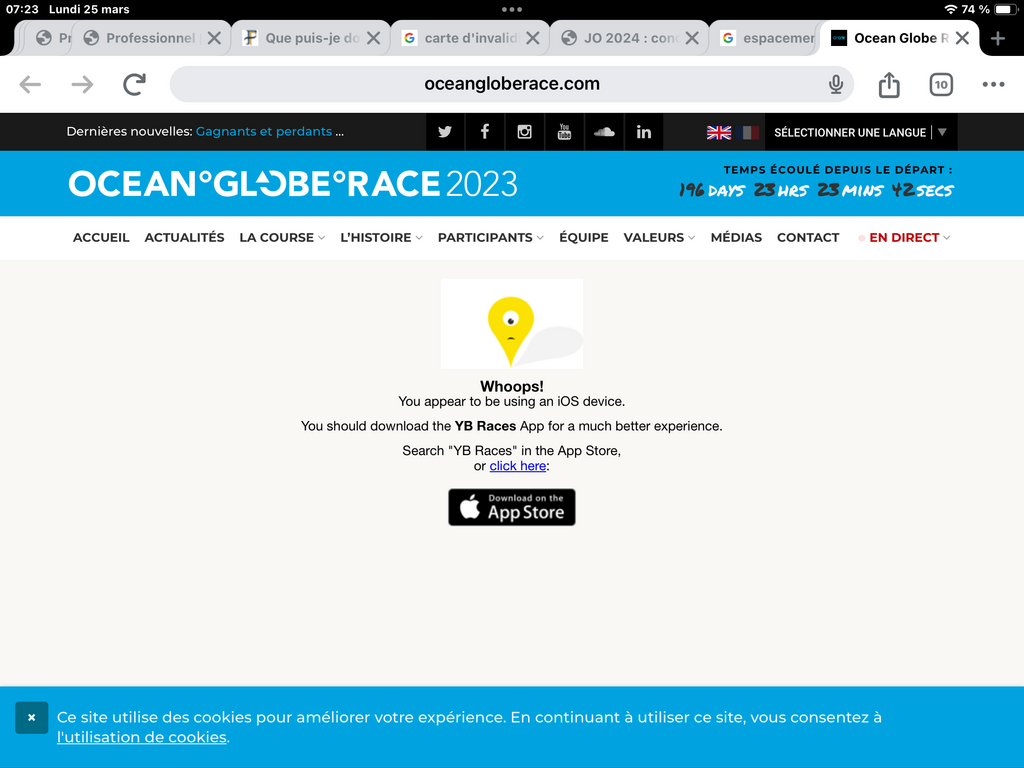Open the 'Sélectionner une langue' dropdown
Image resolution: width=1024 pixels, height=768 pixels.
click(860, 133)
